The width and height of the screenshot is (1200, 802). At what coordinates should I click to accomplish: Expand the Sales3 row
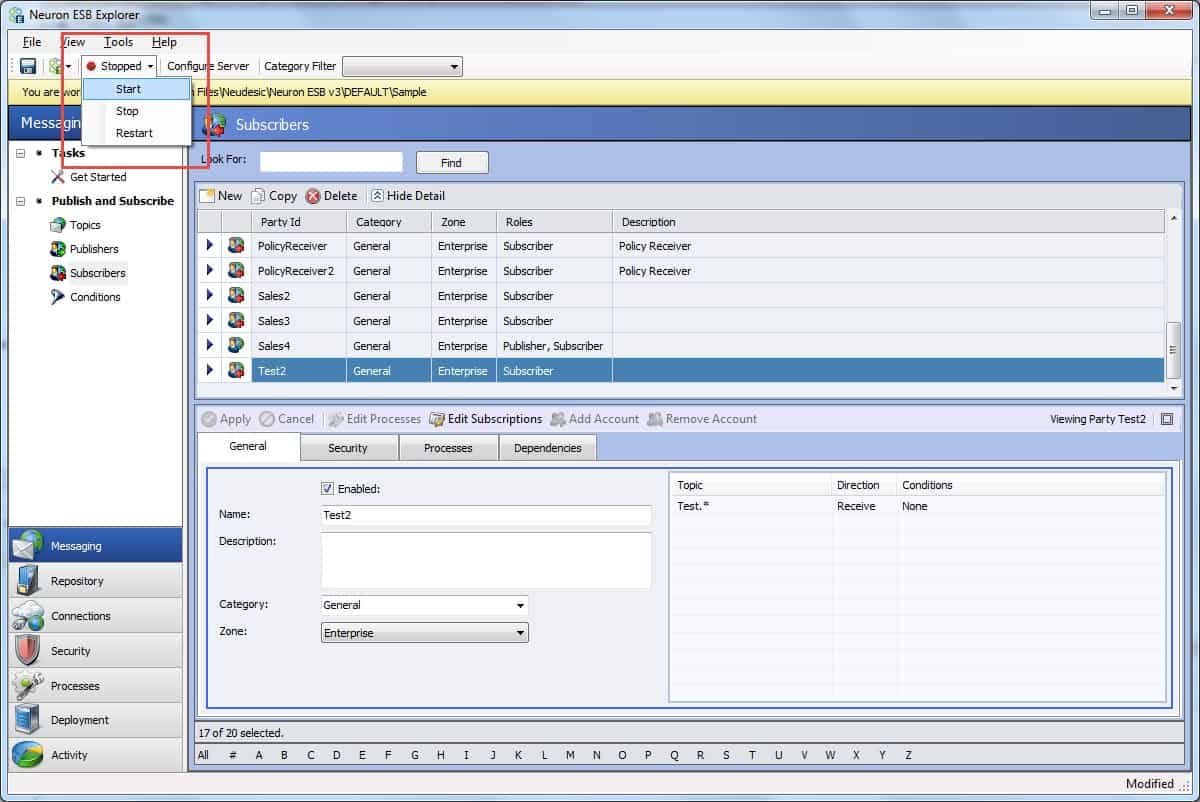pyautogui.click(x=210, y=320)
